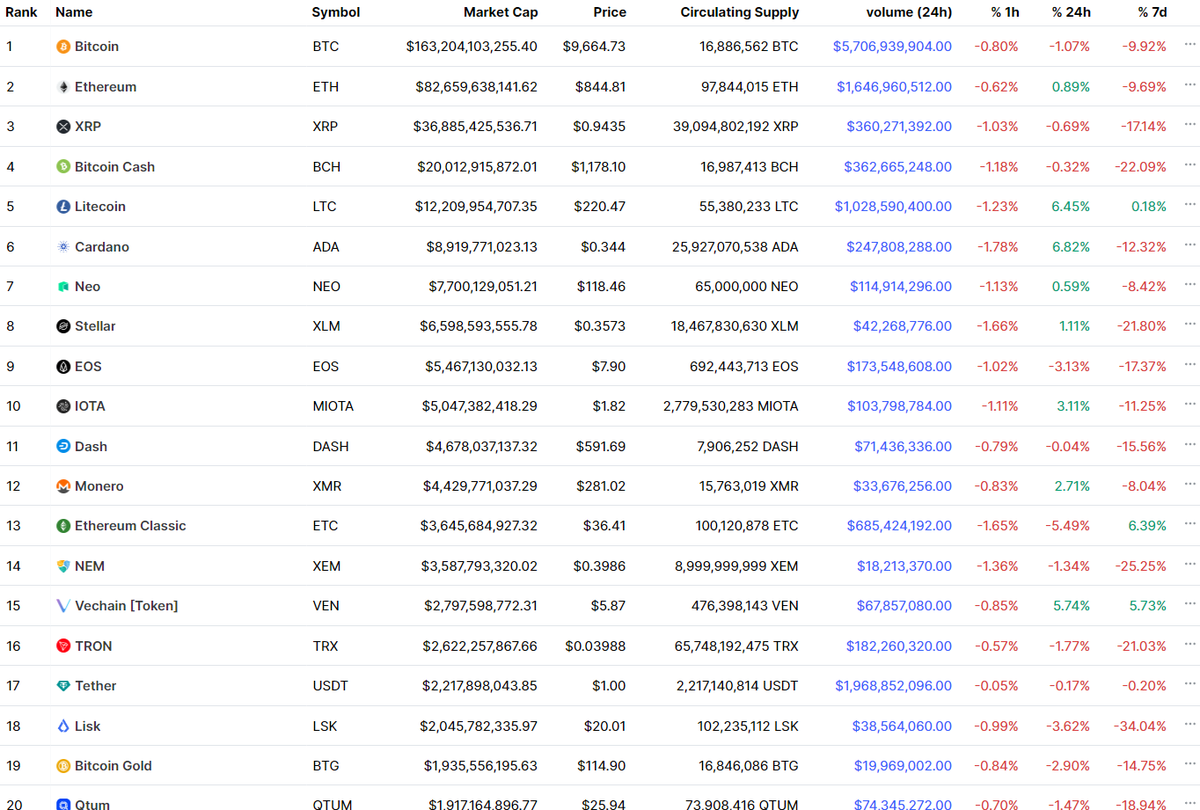Click the Bitcoin coin icon

point(63,47)
